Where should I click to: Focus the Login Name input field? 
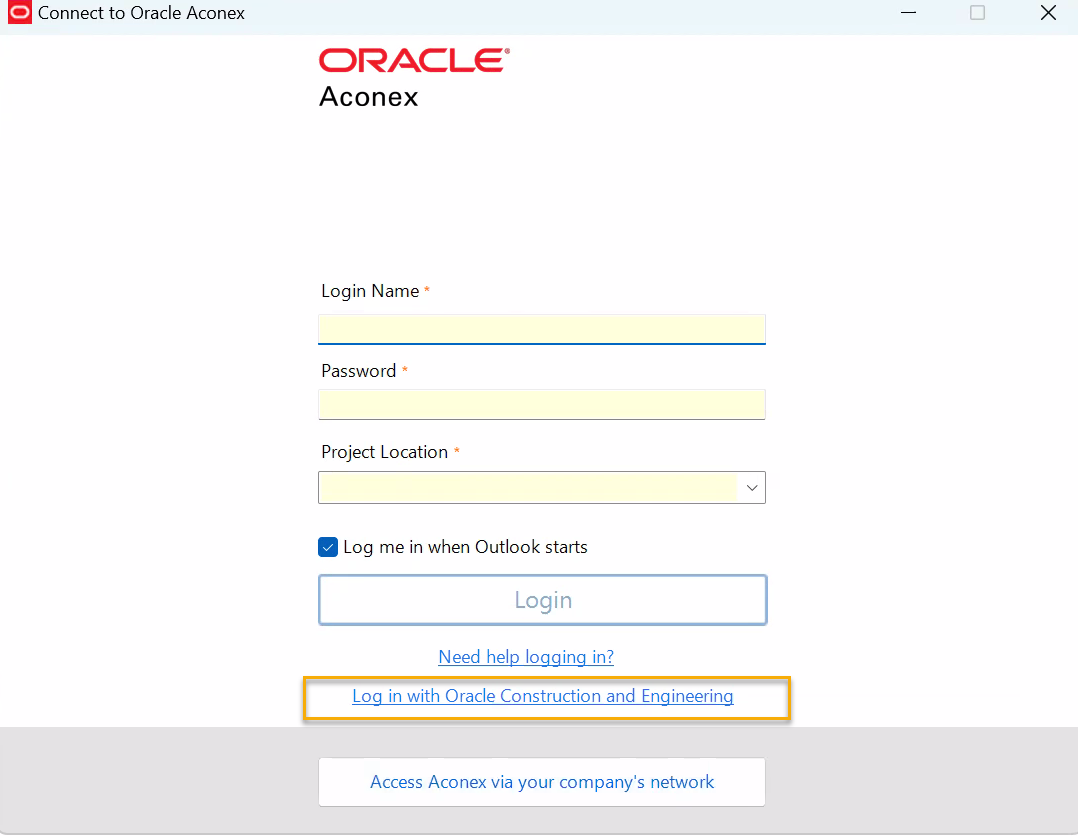(542, 329)
